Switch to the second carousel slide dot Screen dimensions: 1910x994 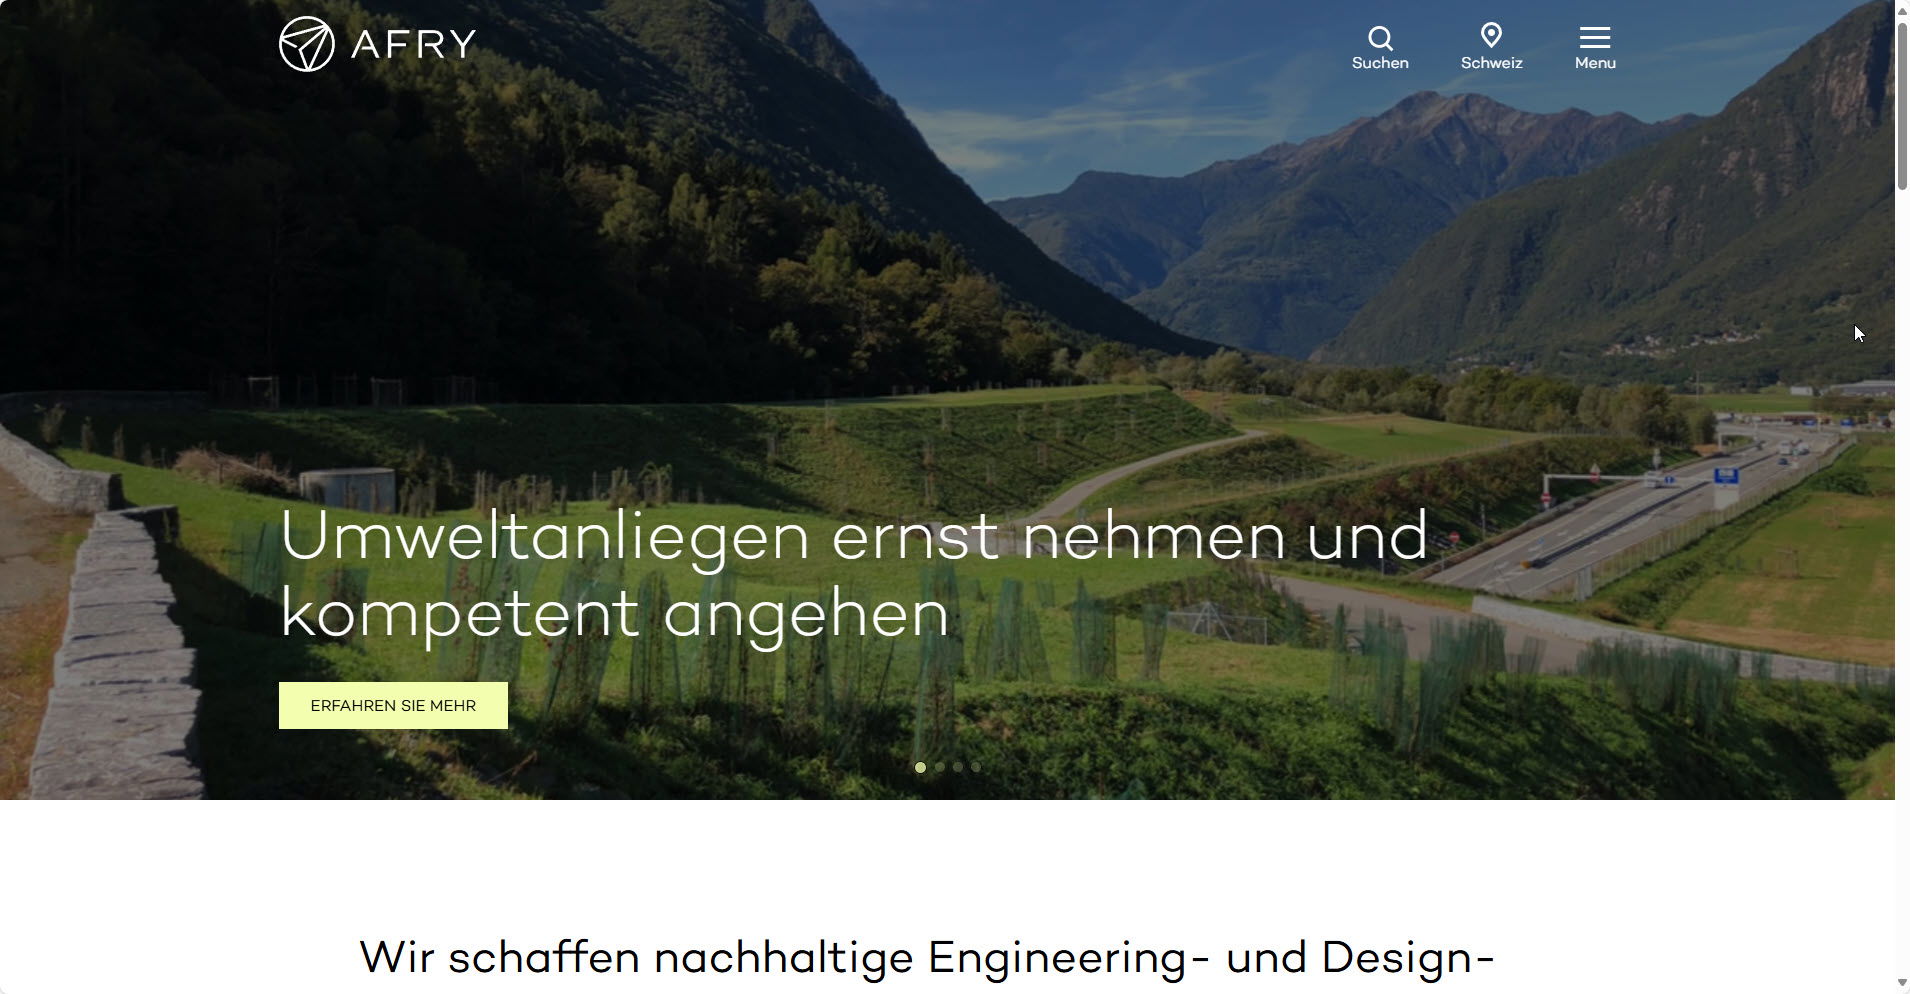[939, 767]
